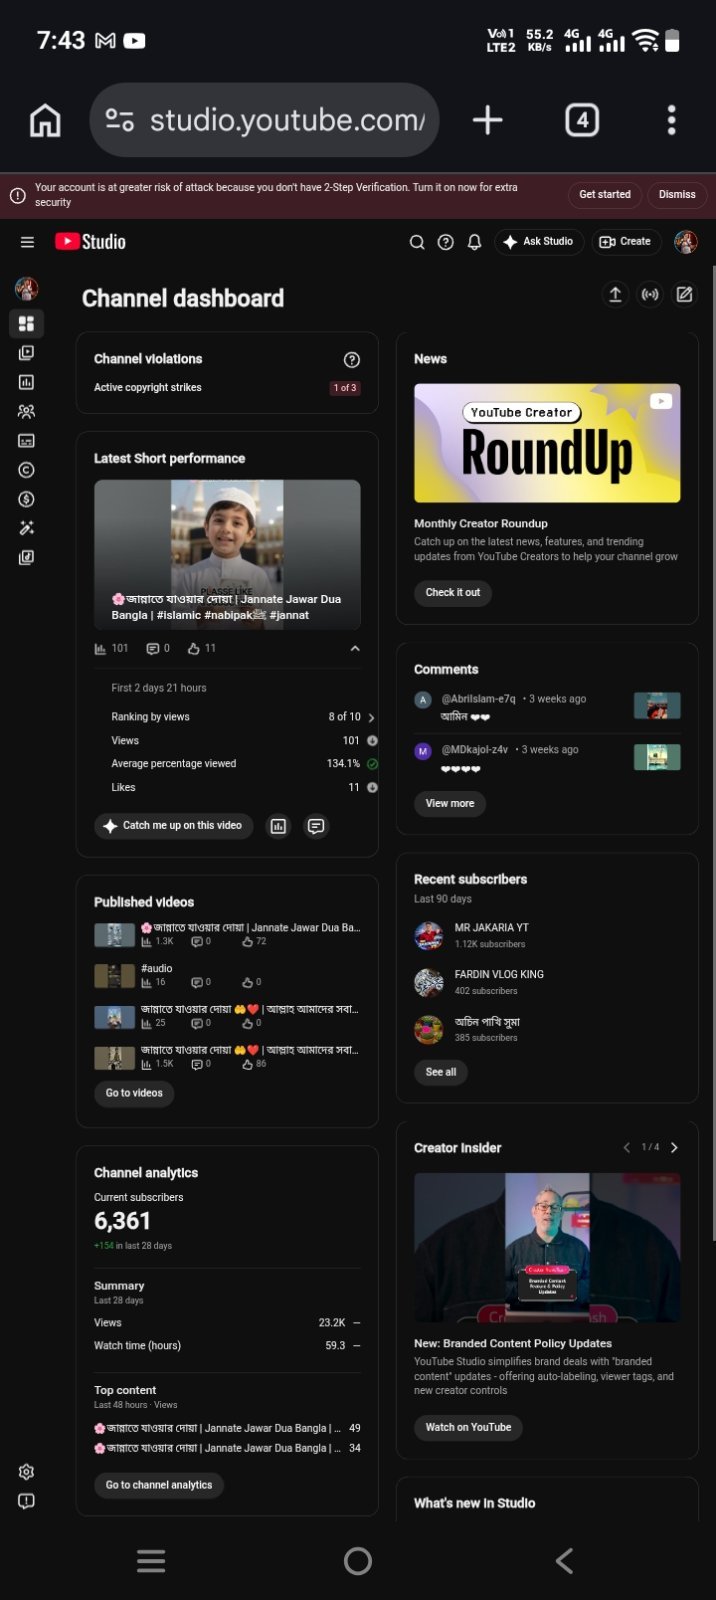Open the browser home icon
This screenshot has width=716, height=1600.
click(x=45, y=120)
